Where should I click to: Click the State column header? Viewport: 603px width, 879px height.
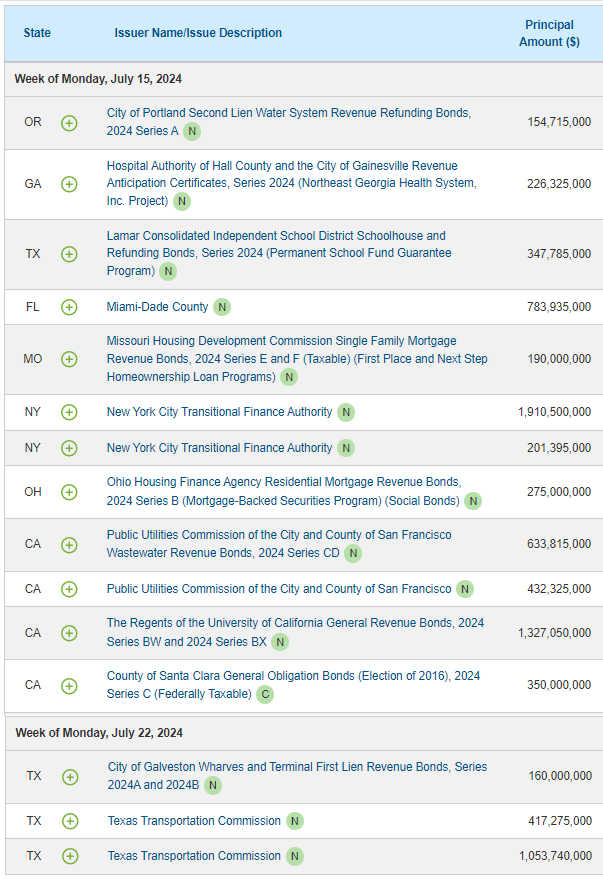(37, 33)
